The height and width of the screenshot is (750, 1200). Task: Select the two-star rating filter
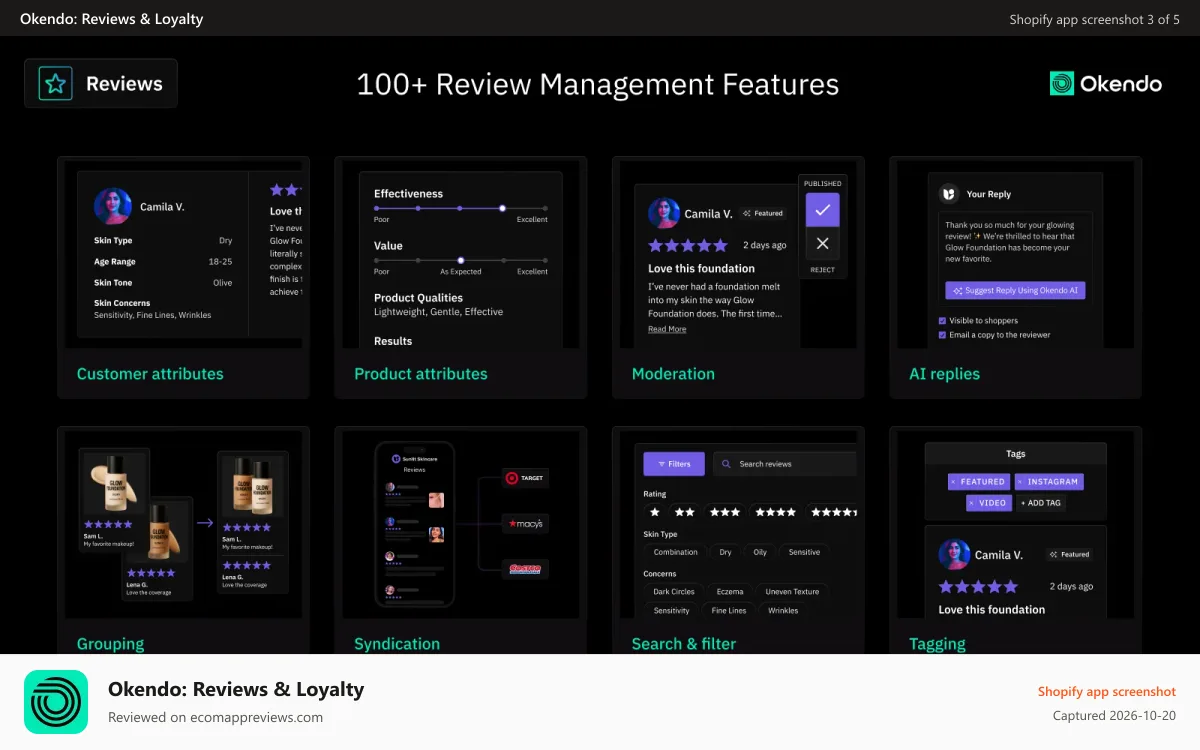pos(685,512)
